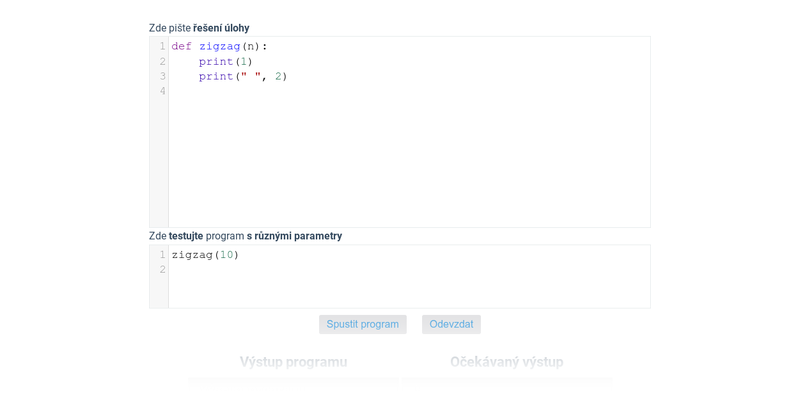Screen dimensions: 800x400
Task: Select line number 4 in solution editor gutter
Action: tap(162, 91)
